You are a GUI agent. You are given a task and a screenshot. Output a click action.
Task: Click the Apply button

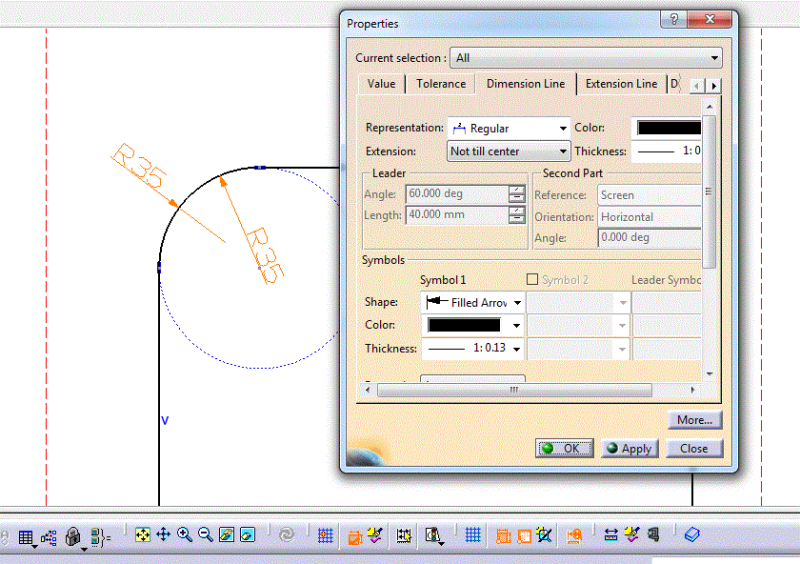point(630,449)
